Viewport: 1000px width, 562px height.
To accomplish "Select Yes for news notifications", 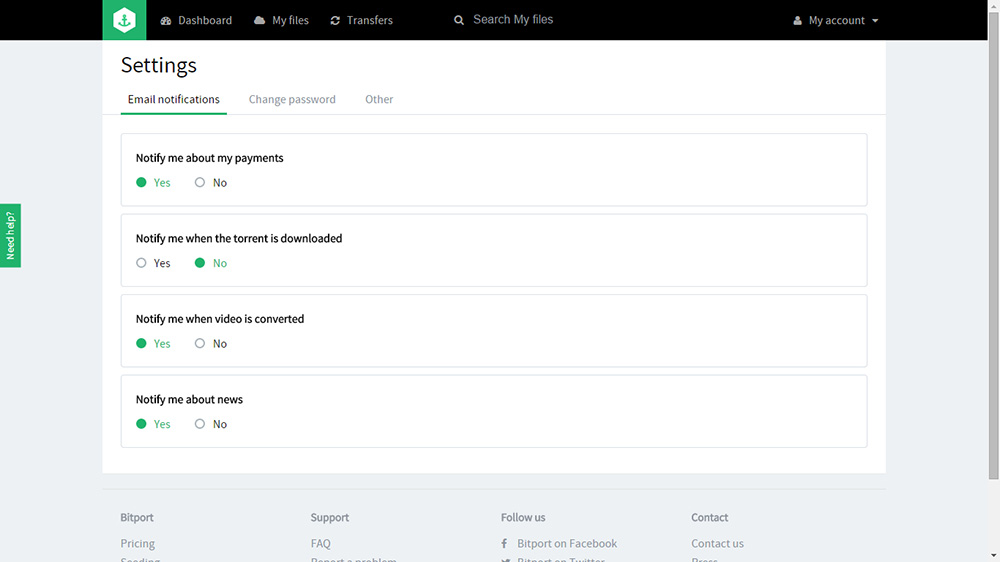I will point(141,424).
